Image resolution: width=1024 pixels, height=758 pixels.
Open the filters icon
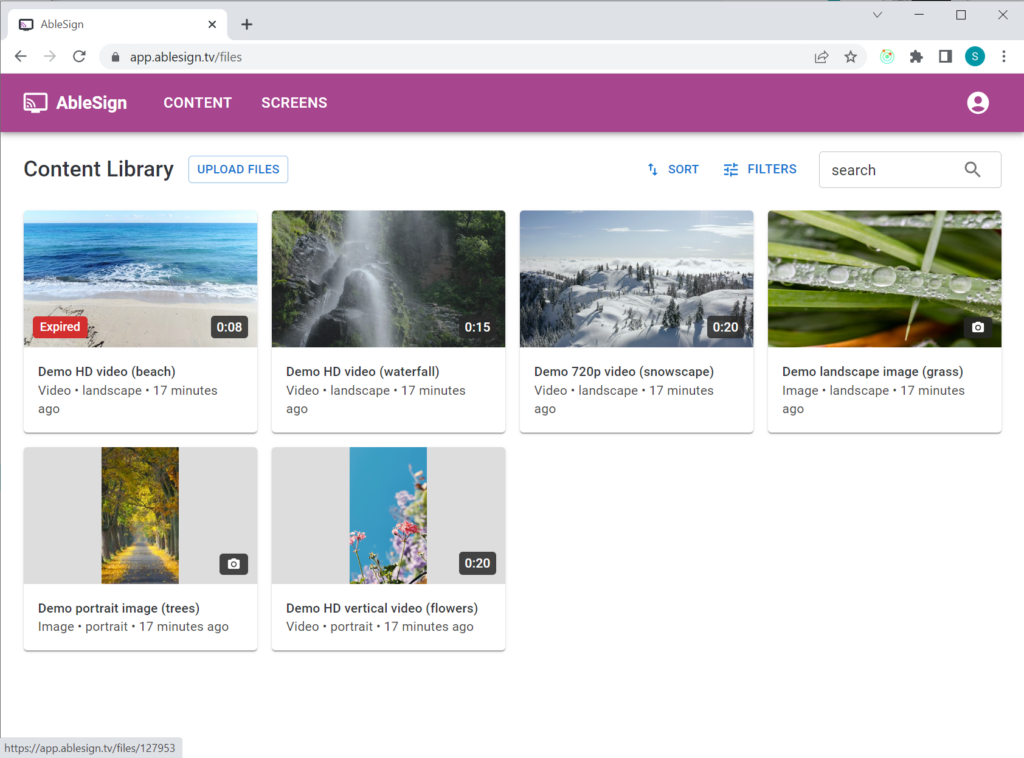(729, 169)
